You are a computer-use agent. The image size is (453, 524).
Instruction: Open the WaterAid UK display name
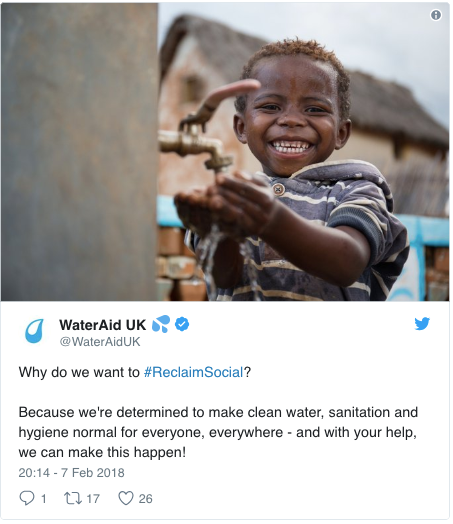(x=103, y=325)
